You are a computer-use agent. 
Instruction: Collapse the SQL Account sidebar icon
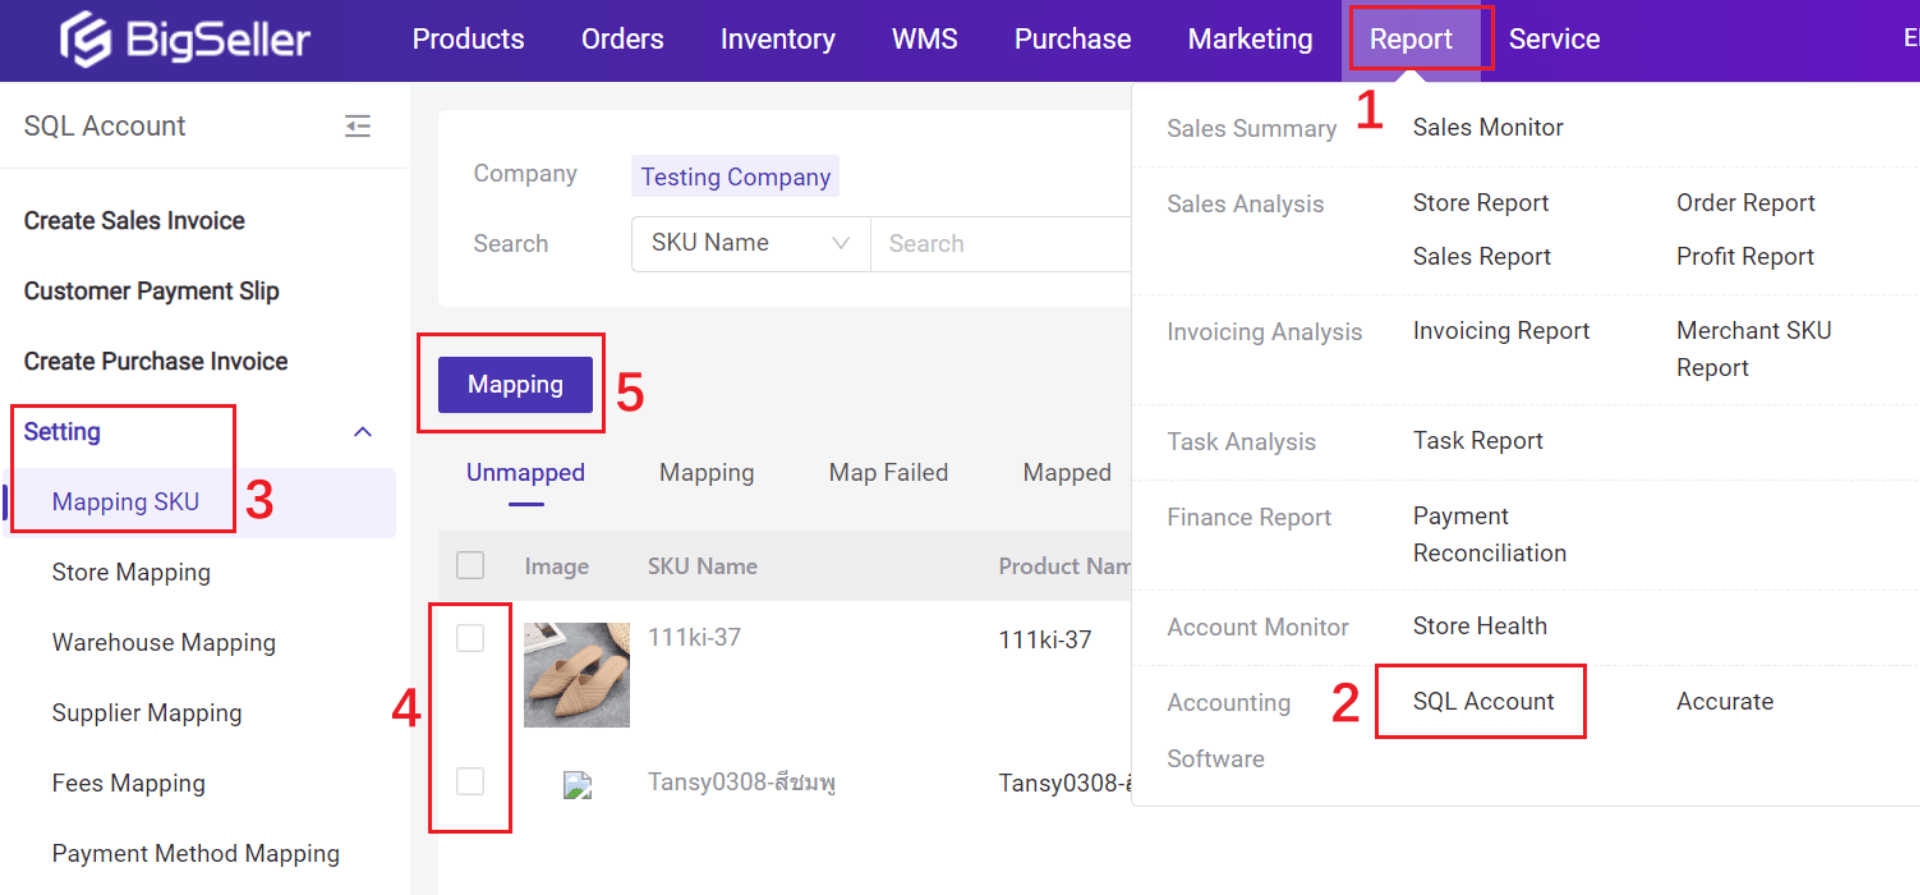coord(357,126)
